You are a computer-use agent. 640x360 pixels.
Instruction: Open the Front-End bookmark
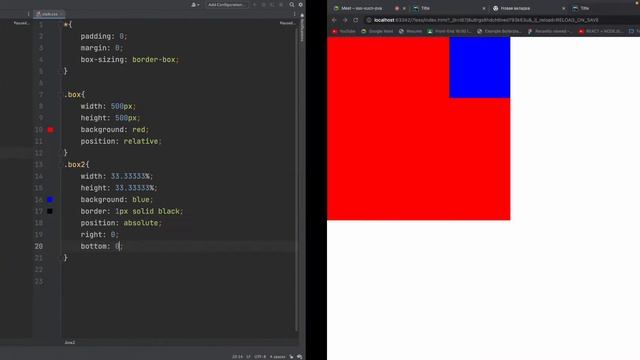[x=449, y=31]
